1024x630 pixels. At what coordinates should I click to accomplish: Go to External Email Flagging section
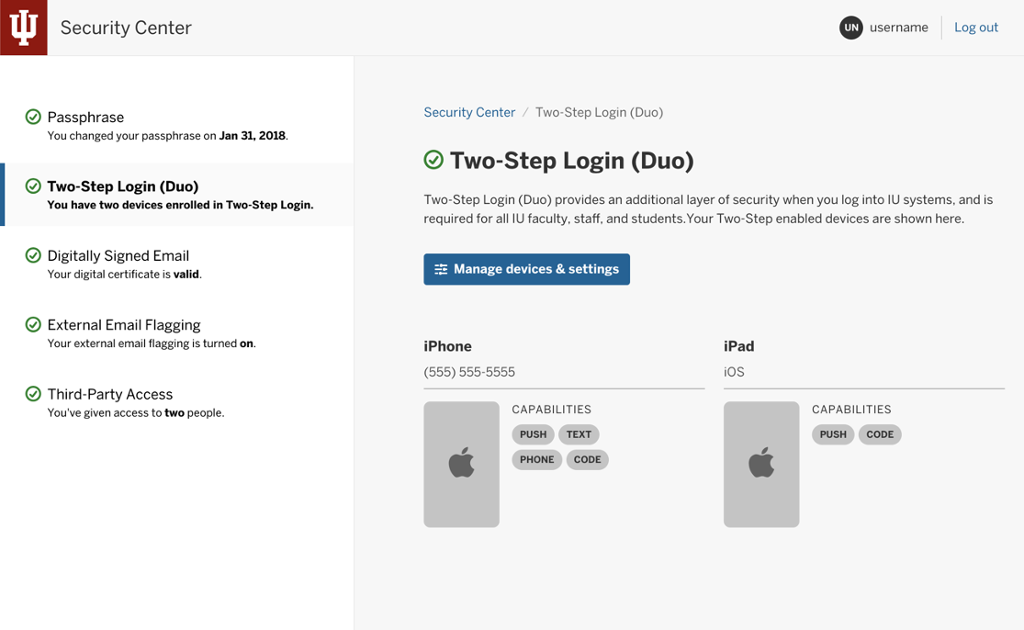(x=177, y=334)
